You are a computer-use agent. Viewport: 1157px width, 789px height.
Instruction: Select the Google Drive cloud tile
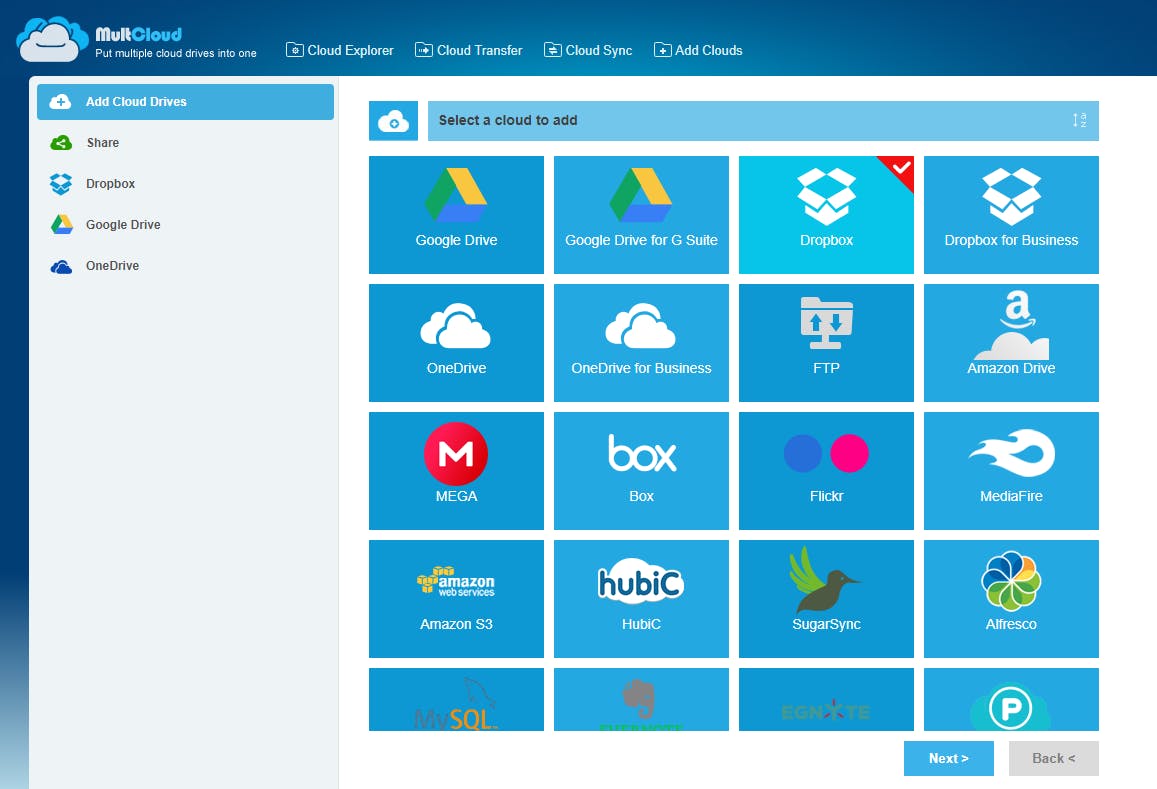point(456,215)
